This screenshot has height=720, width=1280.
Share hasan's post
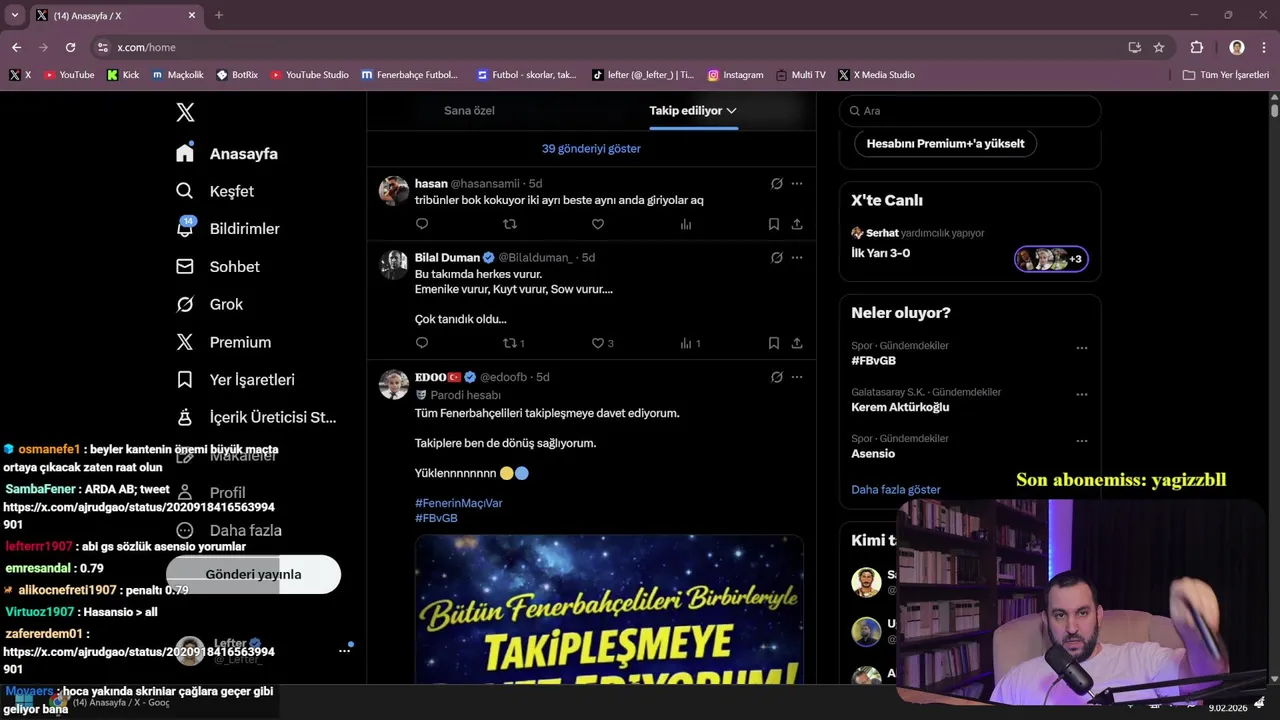(x=797, y=224)
